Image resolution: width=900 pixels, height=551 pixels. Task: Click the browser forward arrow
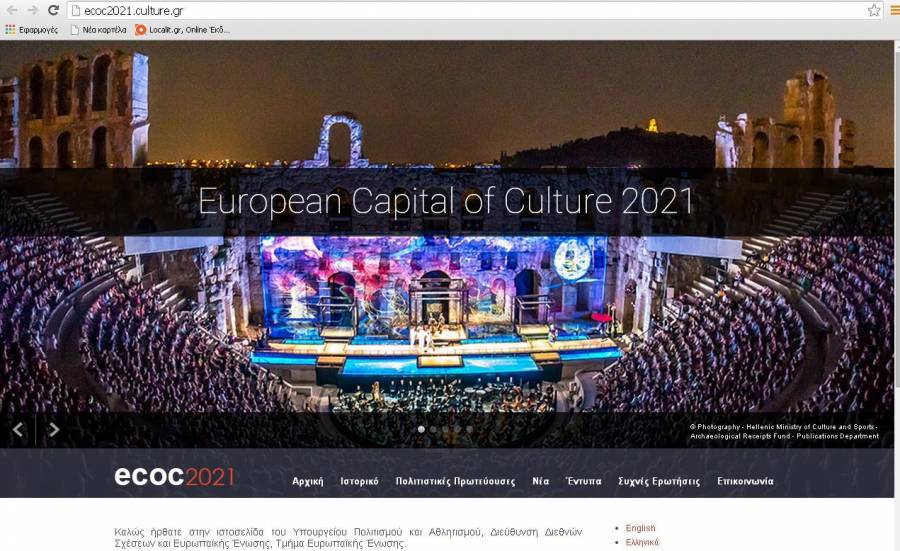click(32, 10)
